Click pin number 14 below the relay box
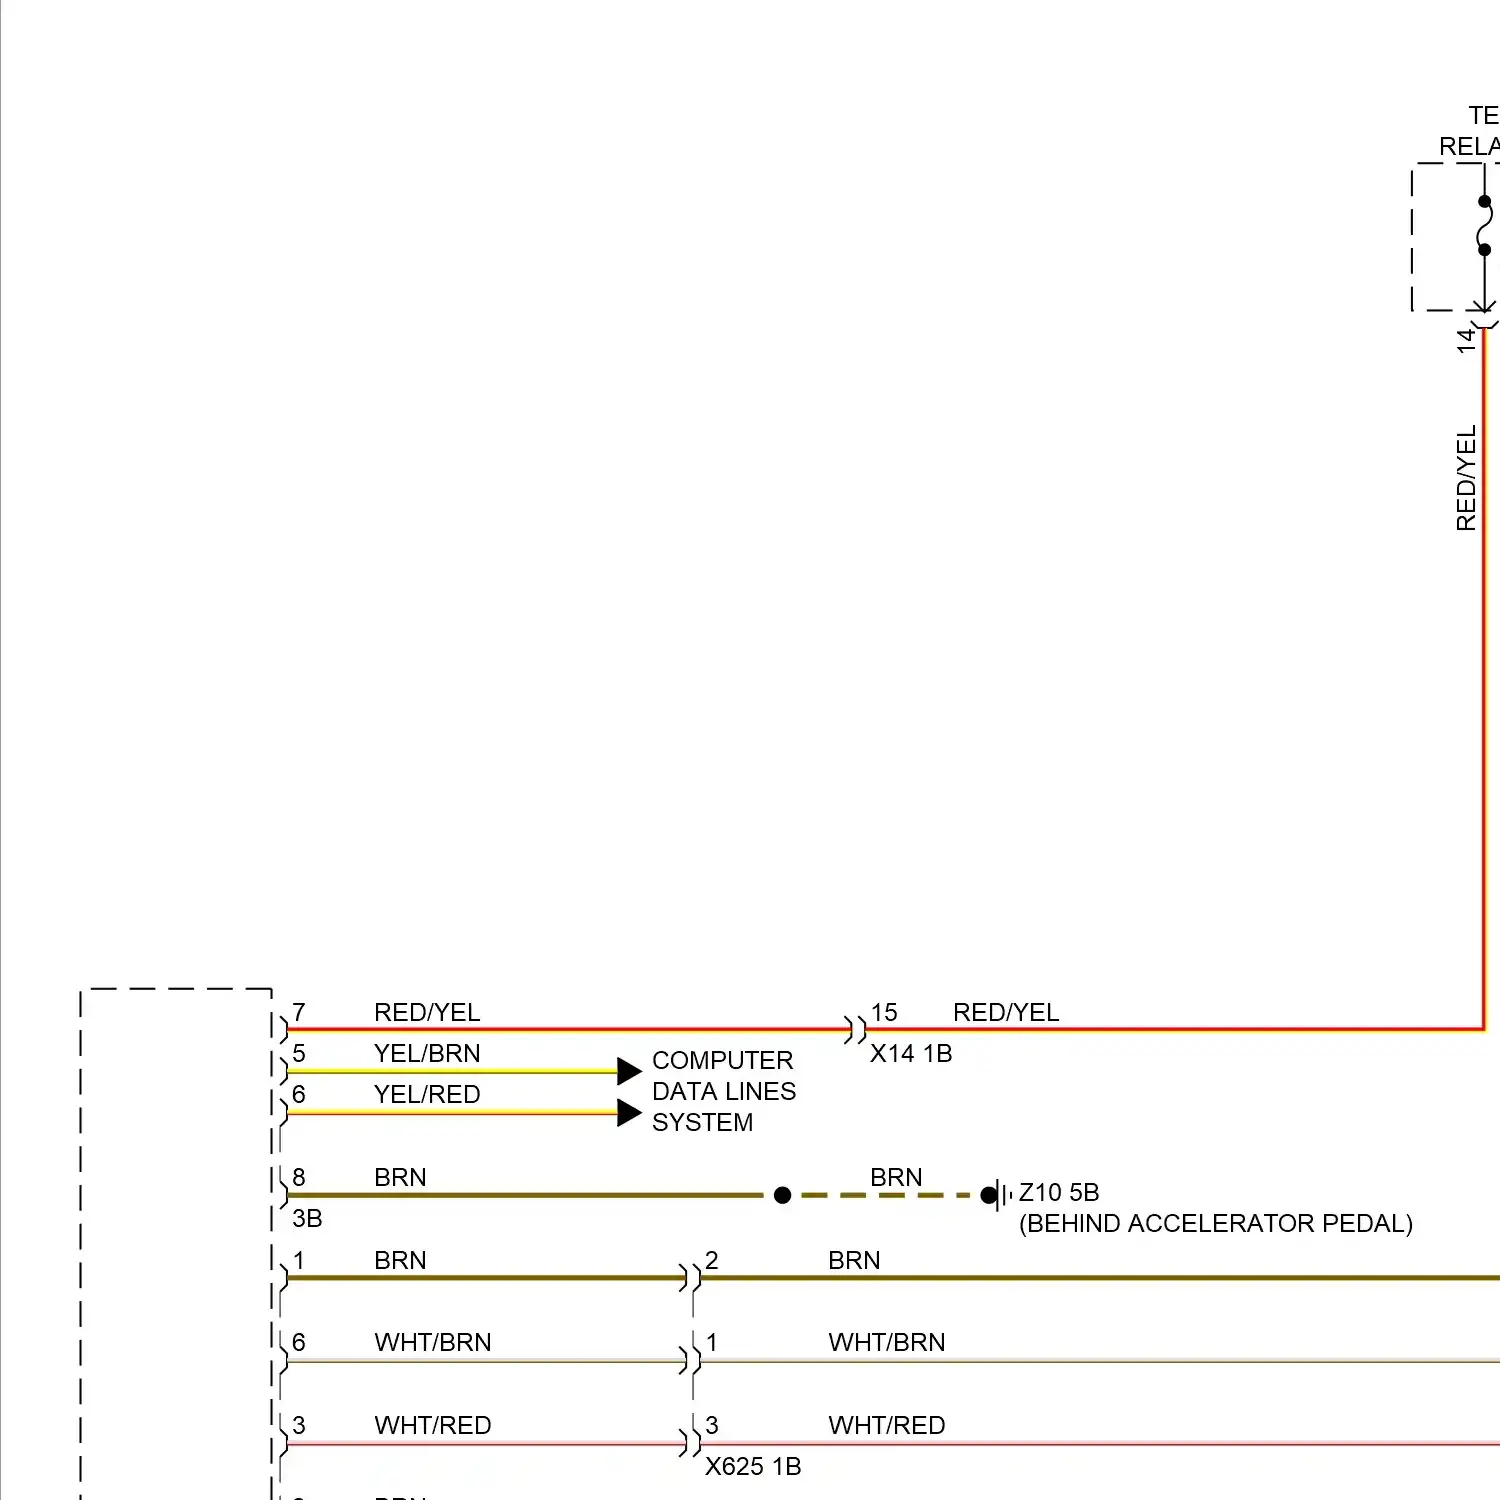Image resolution: width=1500 pixels, height=1500 pixels. (x=1466, y=340)
